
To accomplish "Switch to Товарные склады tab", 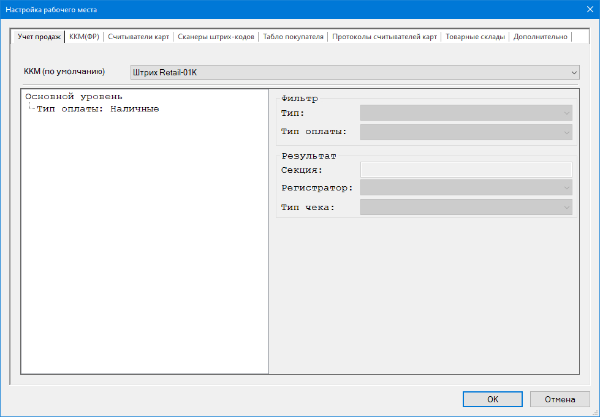I will [x=476, y=37].
